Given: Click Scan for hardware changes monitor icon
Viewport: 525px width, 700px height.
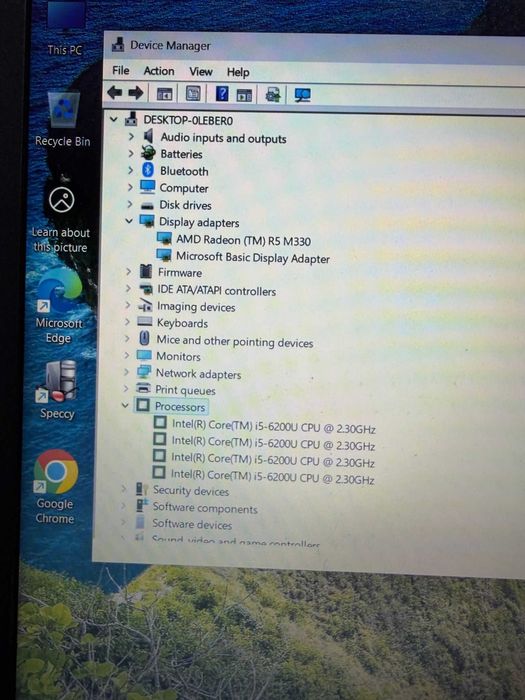Looking at the screenshot, I should tap(303, 95).
